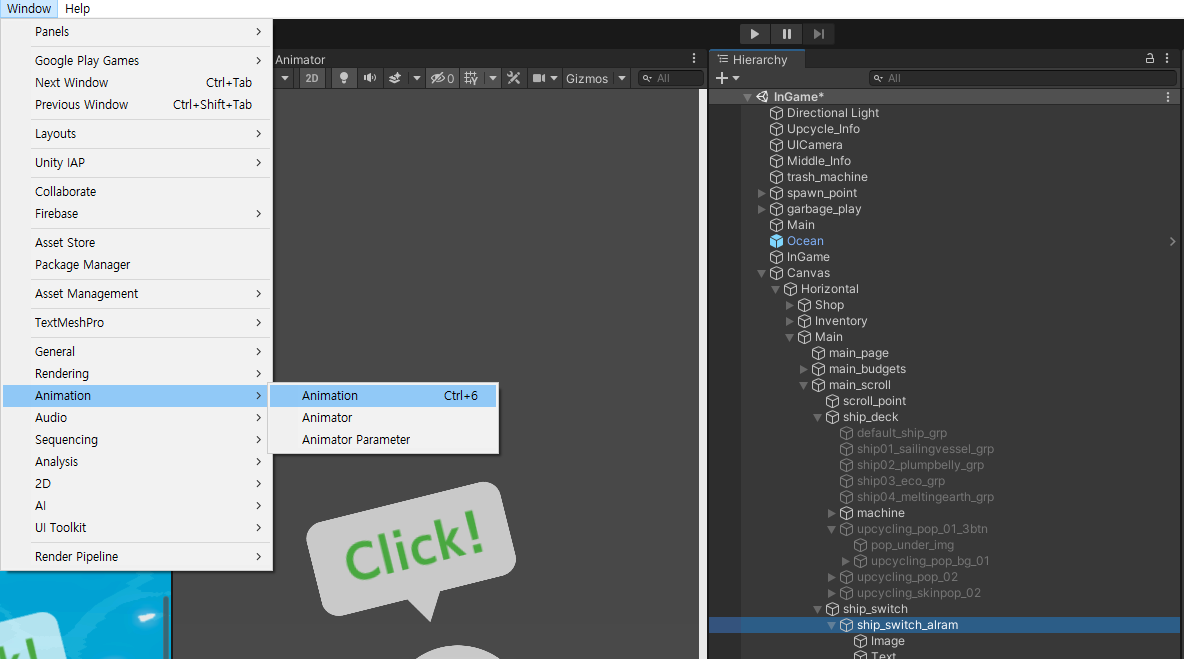Open Hierarchy panel options menu
The height and width of the screenshot is (659, 1184).
1167,59
